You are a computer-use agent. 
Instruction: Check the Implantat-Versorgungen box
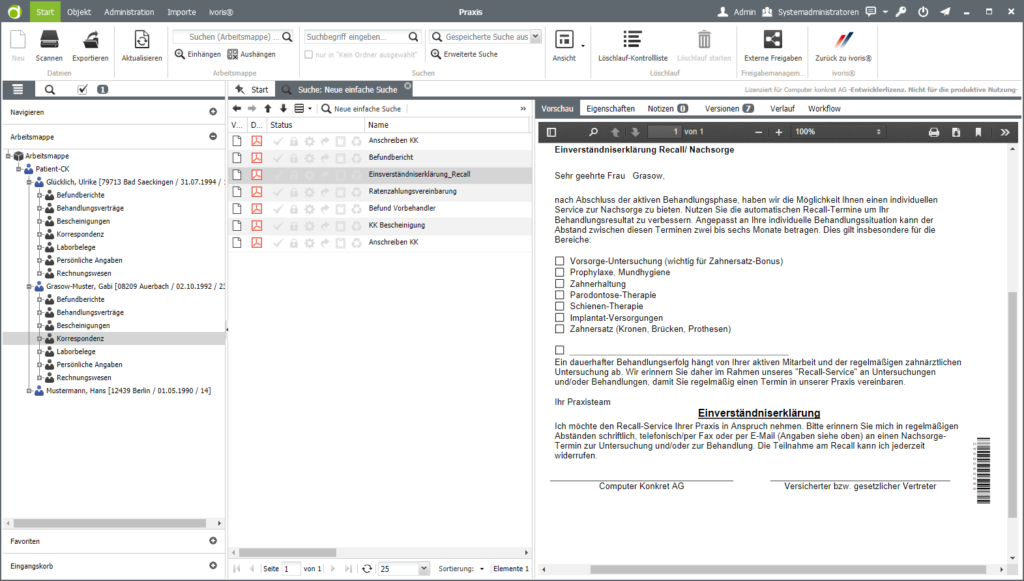[560, 318]
